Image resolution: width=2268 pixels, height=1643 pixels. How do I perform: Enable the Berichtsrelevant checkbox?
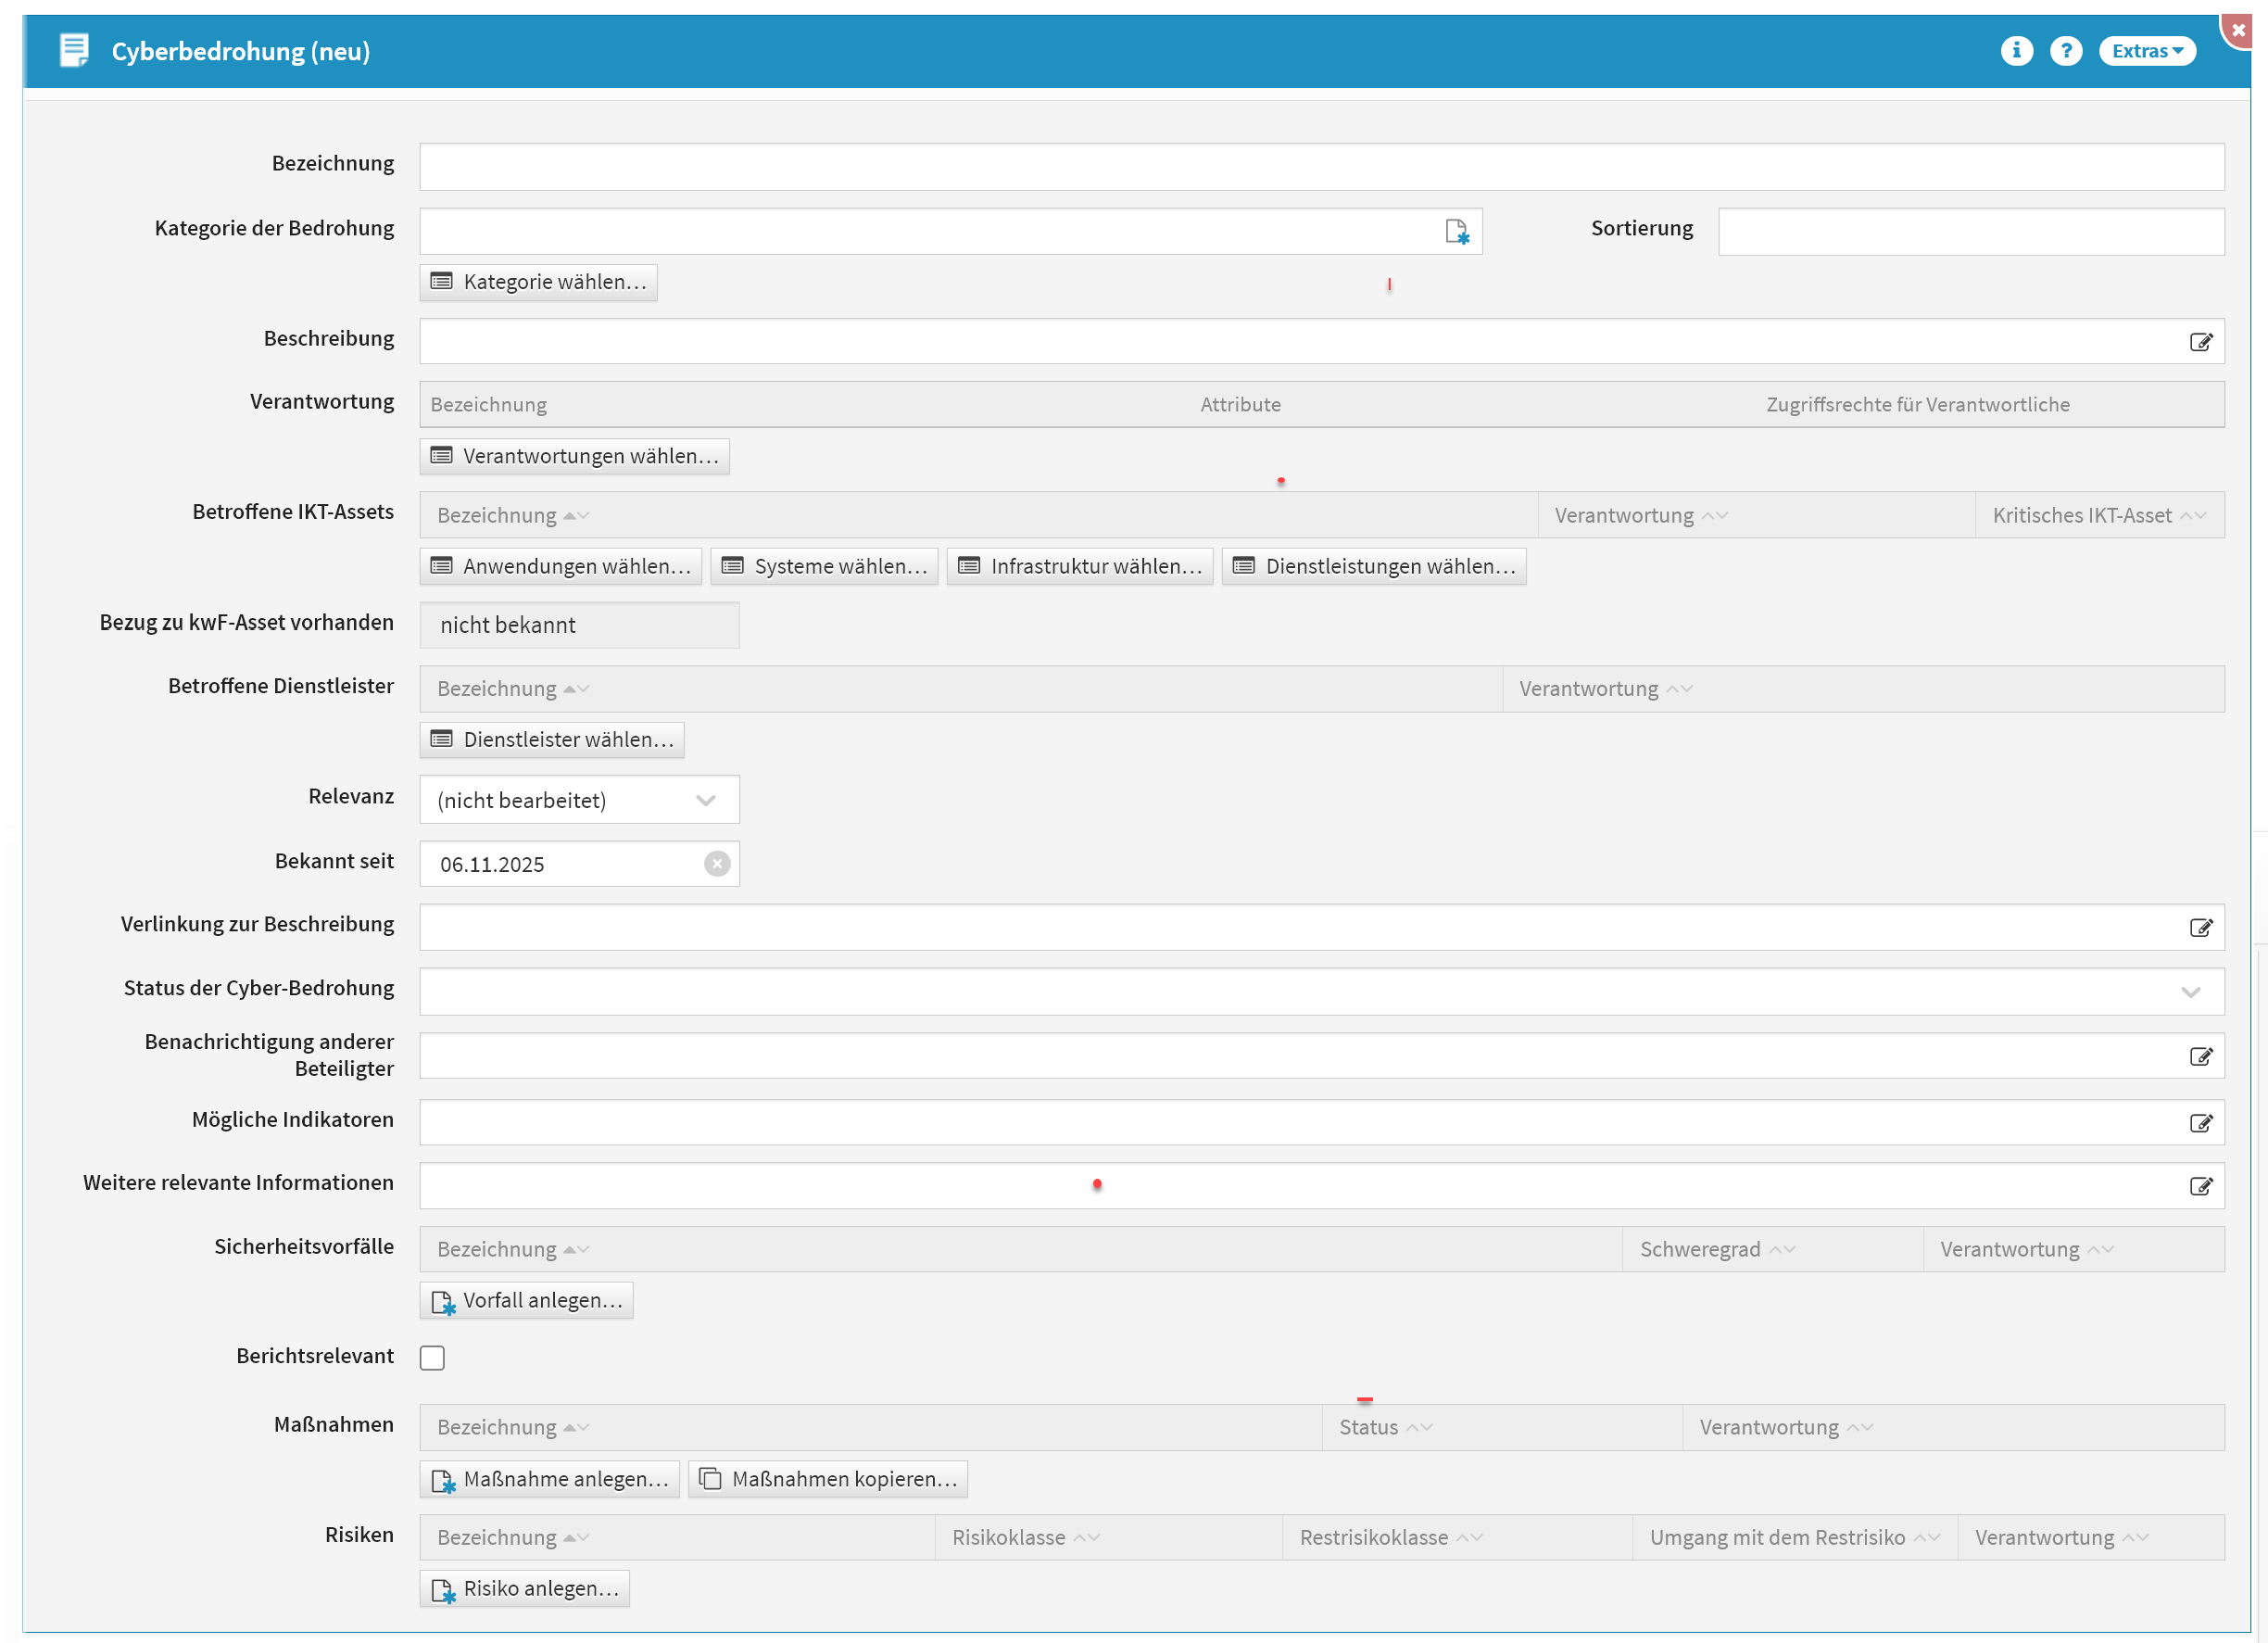coord(432,1357)
